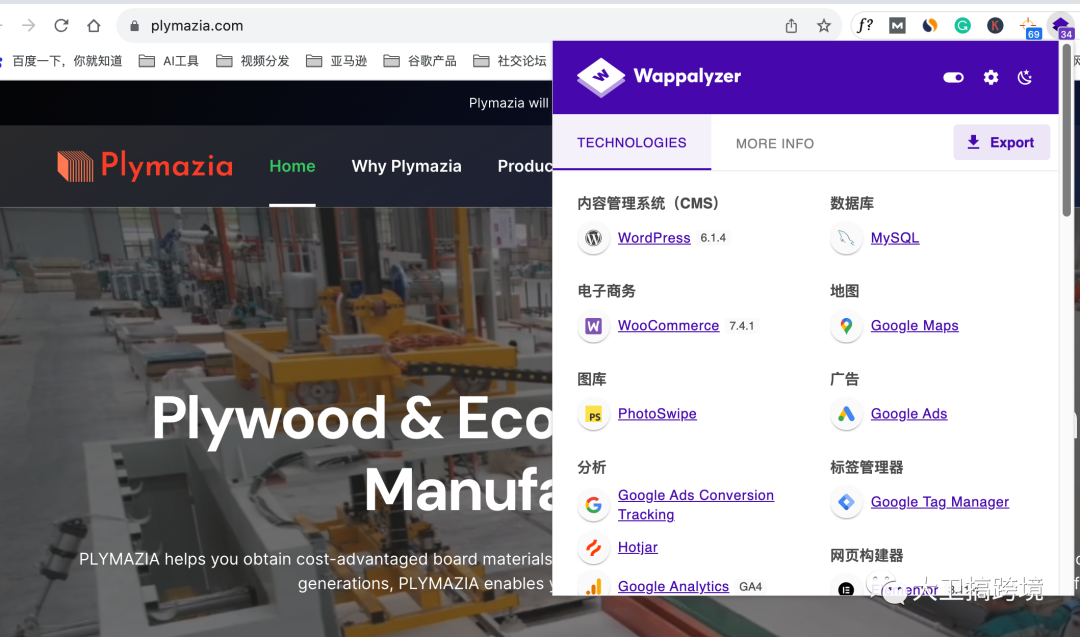View site security lock info
1080x637 pixels.
pyautogui.click(x=134, y=25)
